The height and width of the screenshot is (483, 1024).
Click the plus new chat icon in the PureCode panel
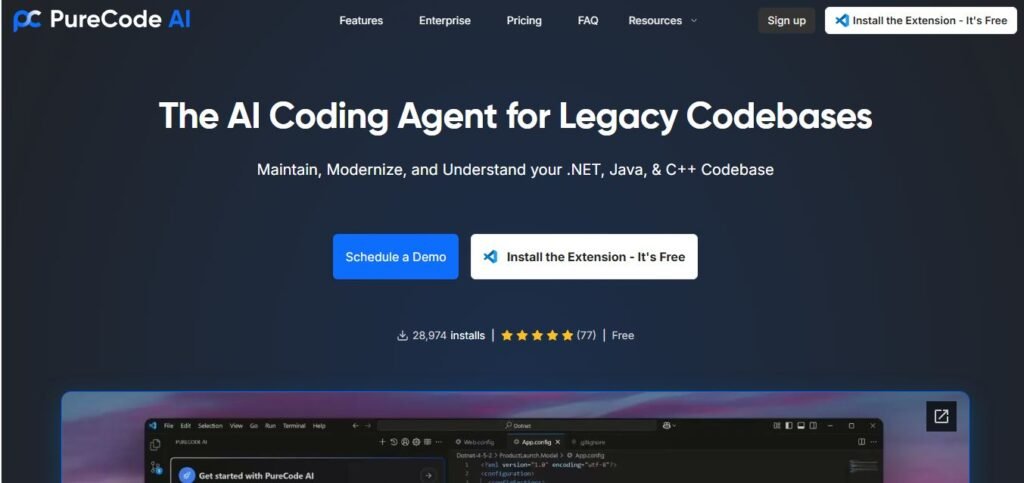click(382, 442)
